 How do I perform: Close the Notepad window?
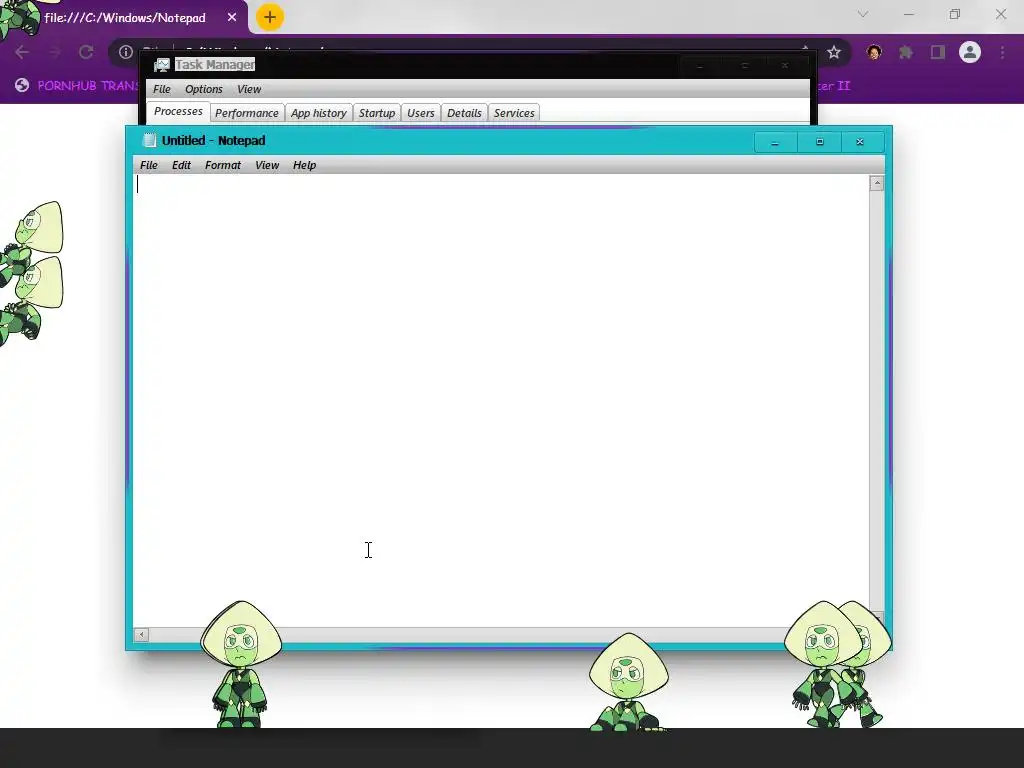[x=860, y=142]
